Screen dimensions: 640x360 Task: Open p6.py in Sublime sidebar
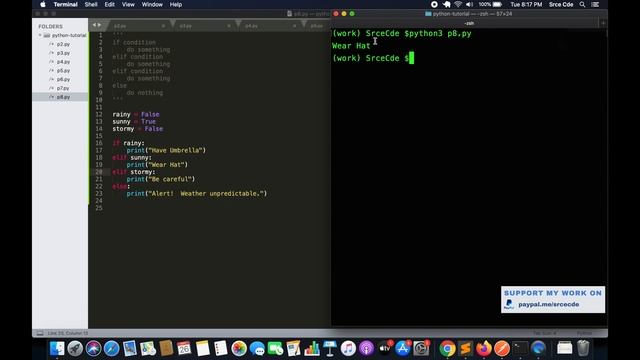click(x=63, y=79)
